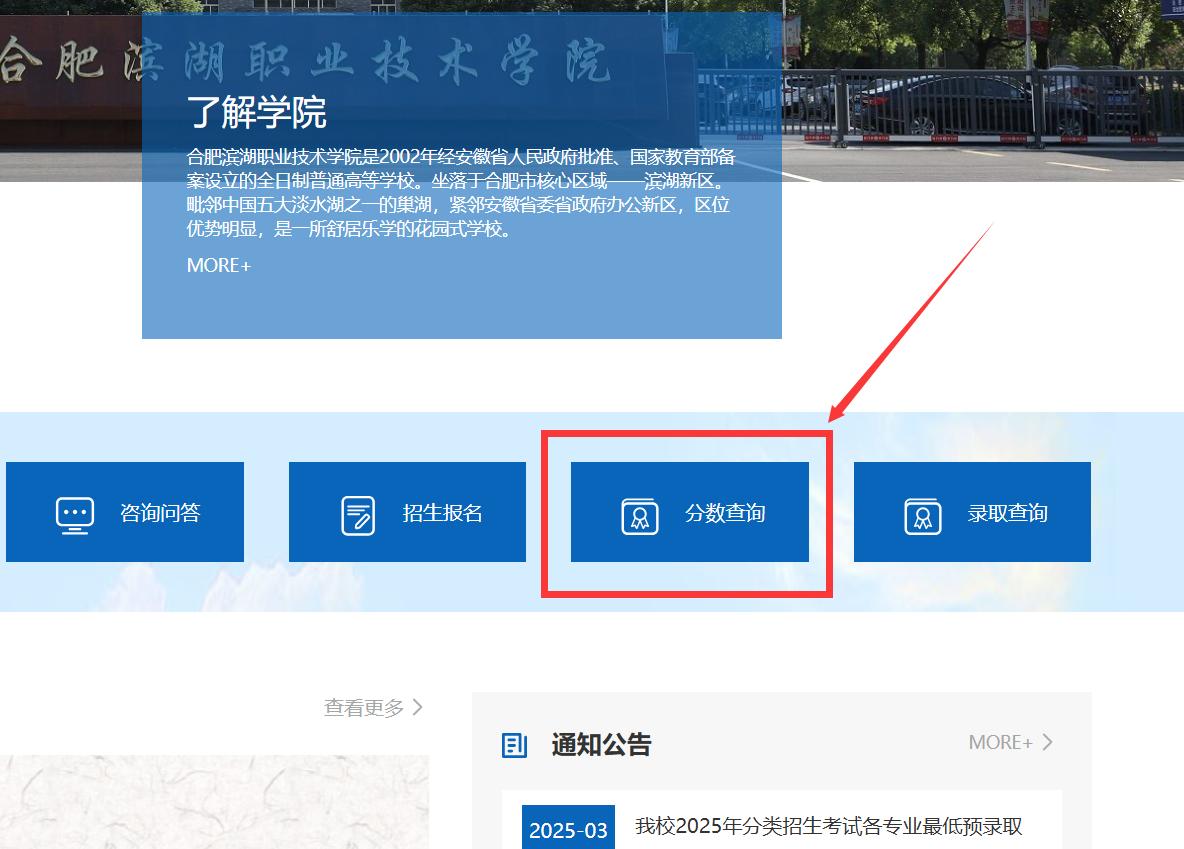The height and width of the screenshot is (849, 1184).
Task: Click the 招生报名 notepad pencil icon
Action: [358, 515]
